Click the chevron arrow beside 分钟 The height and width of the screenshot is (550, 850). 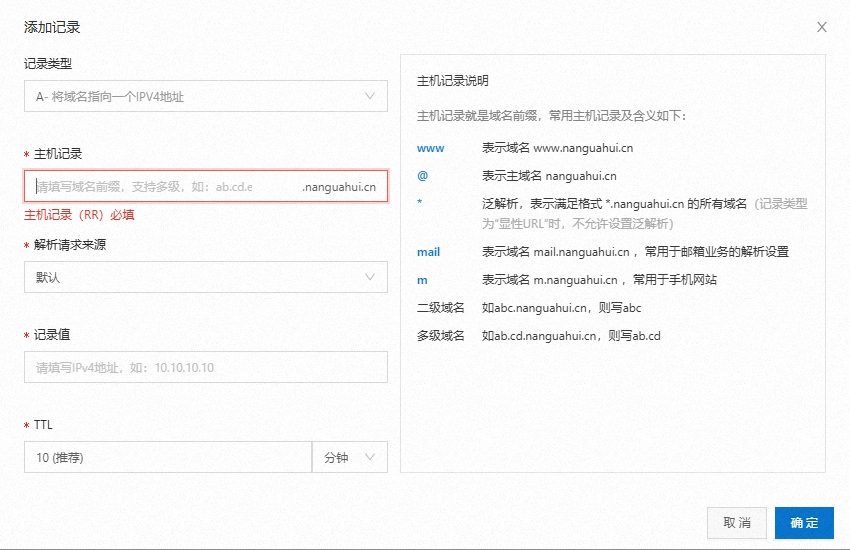coord(370,457)
